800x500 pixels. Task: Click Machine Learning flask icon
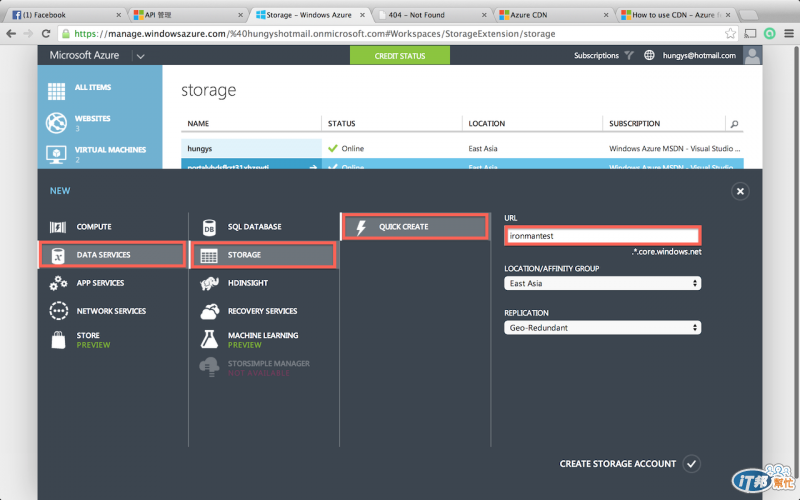pos(209,339)
